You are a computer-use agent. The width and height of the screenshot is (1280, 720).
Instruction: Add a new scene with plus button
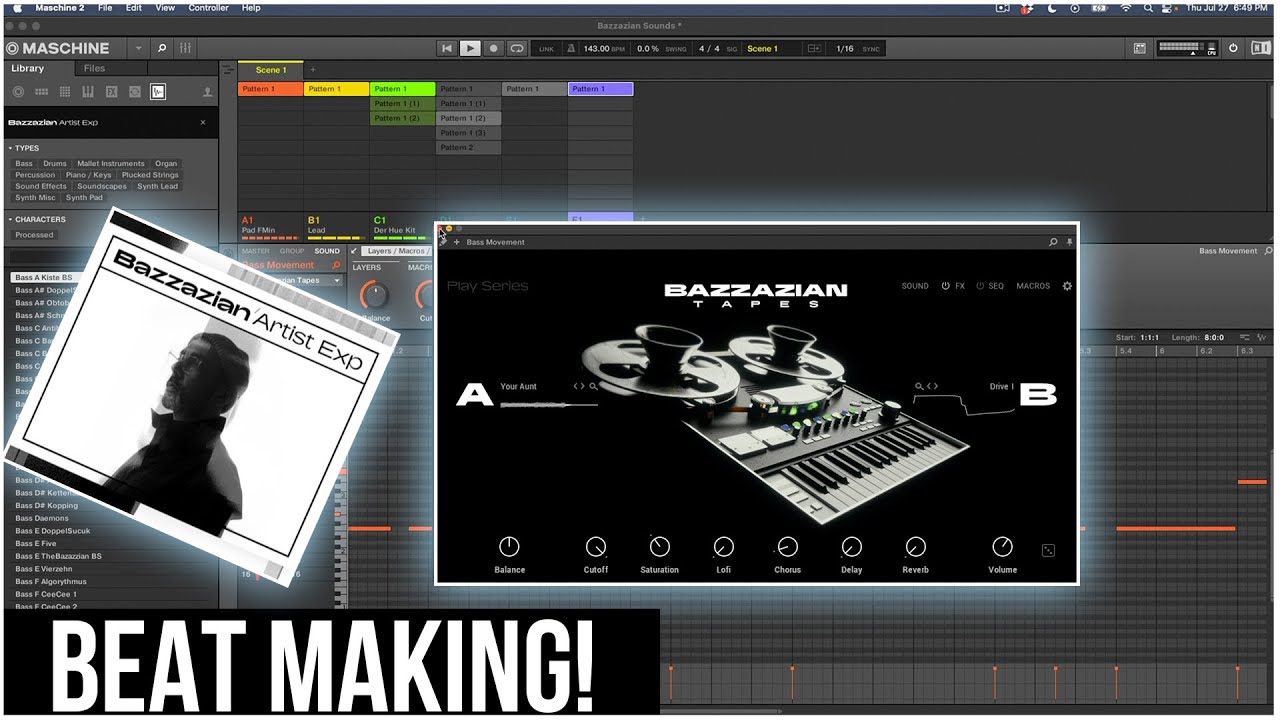(x=311, y=70)
